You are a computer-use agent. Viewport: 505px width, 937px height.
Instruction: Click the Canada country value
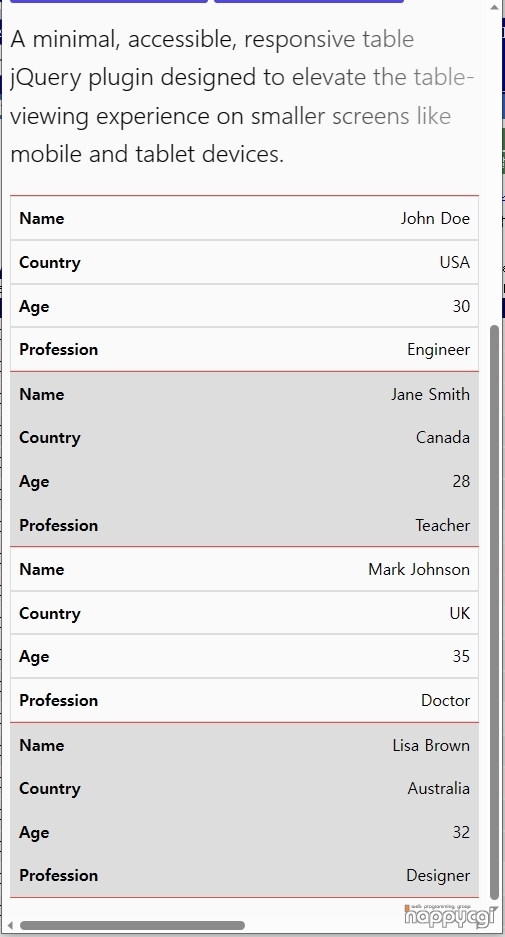coord(443,437)
